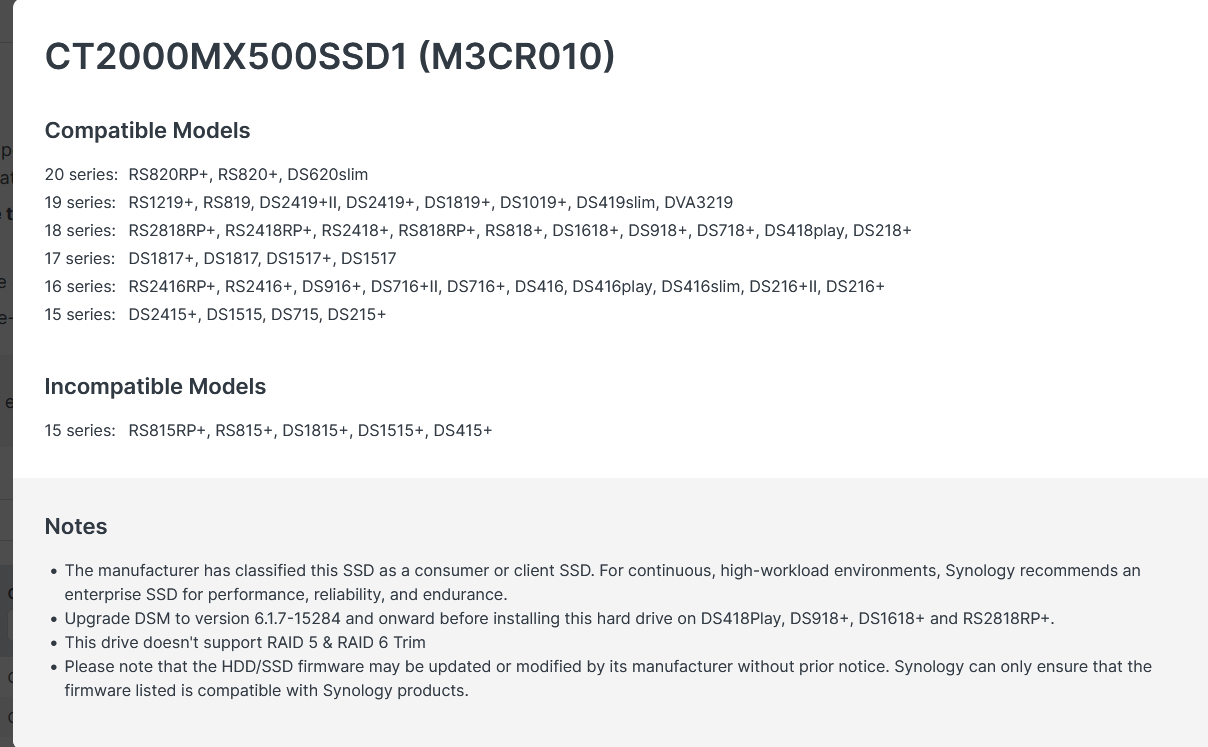Click the CT2000MX500SSD1 (M3CR010) title
The width and height of the screenshot is (1208, 747).
pyautogui.click(x=330, y=56)
